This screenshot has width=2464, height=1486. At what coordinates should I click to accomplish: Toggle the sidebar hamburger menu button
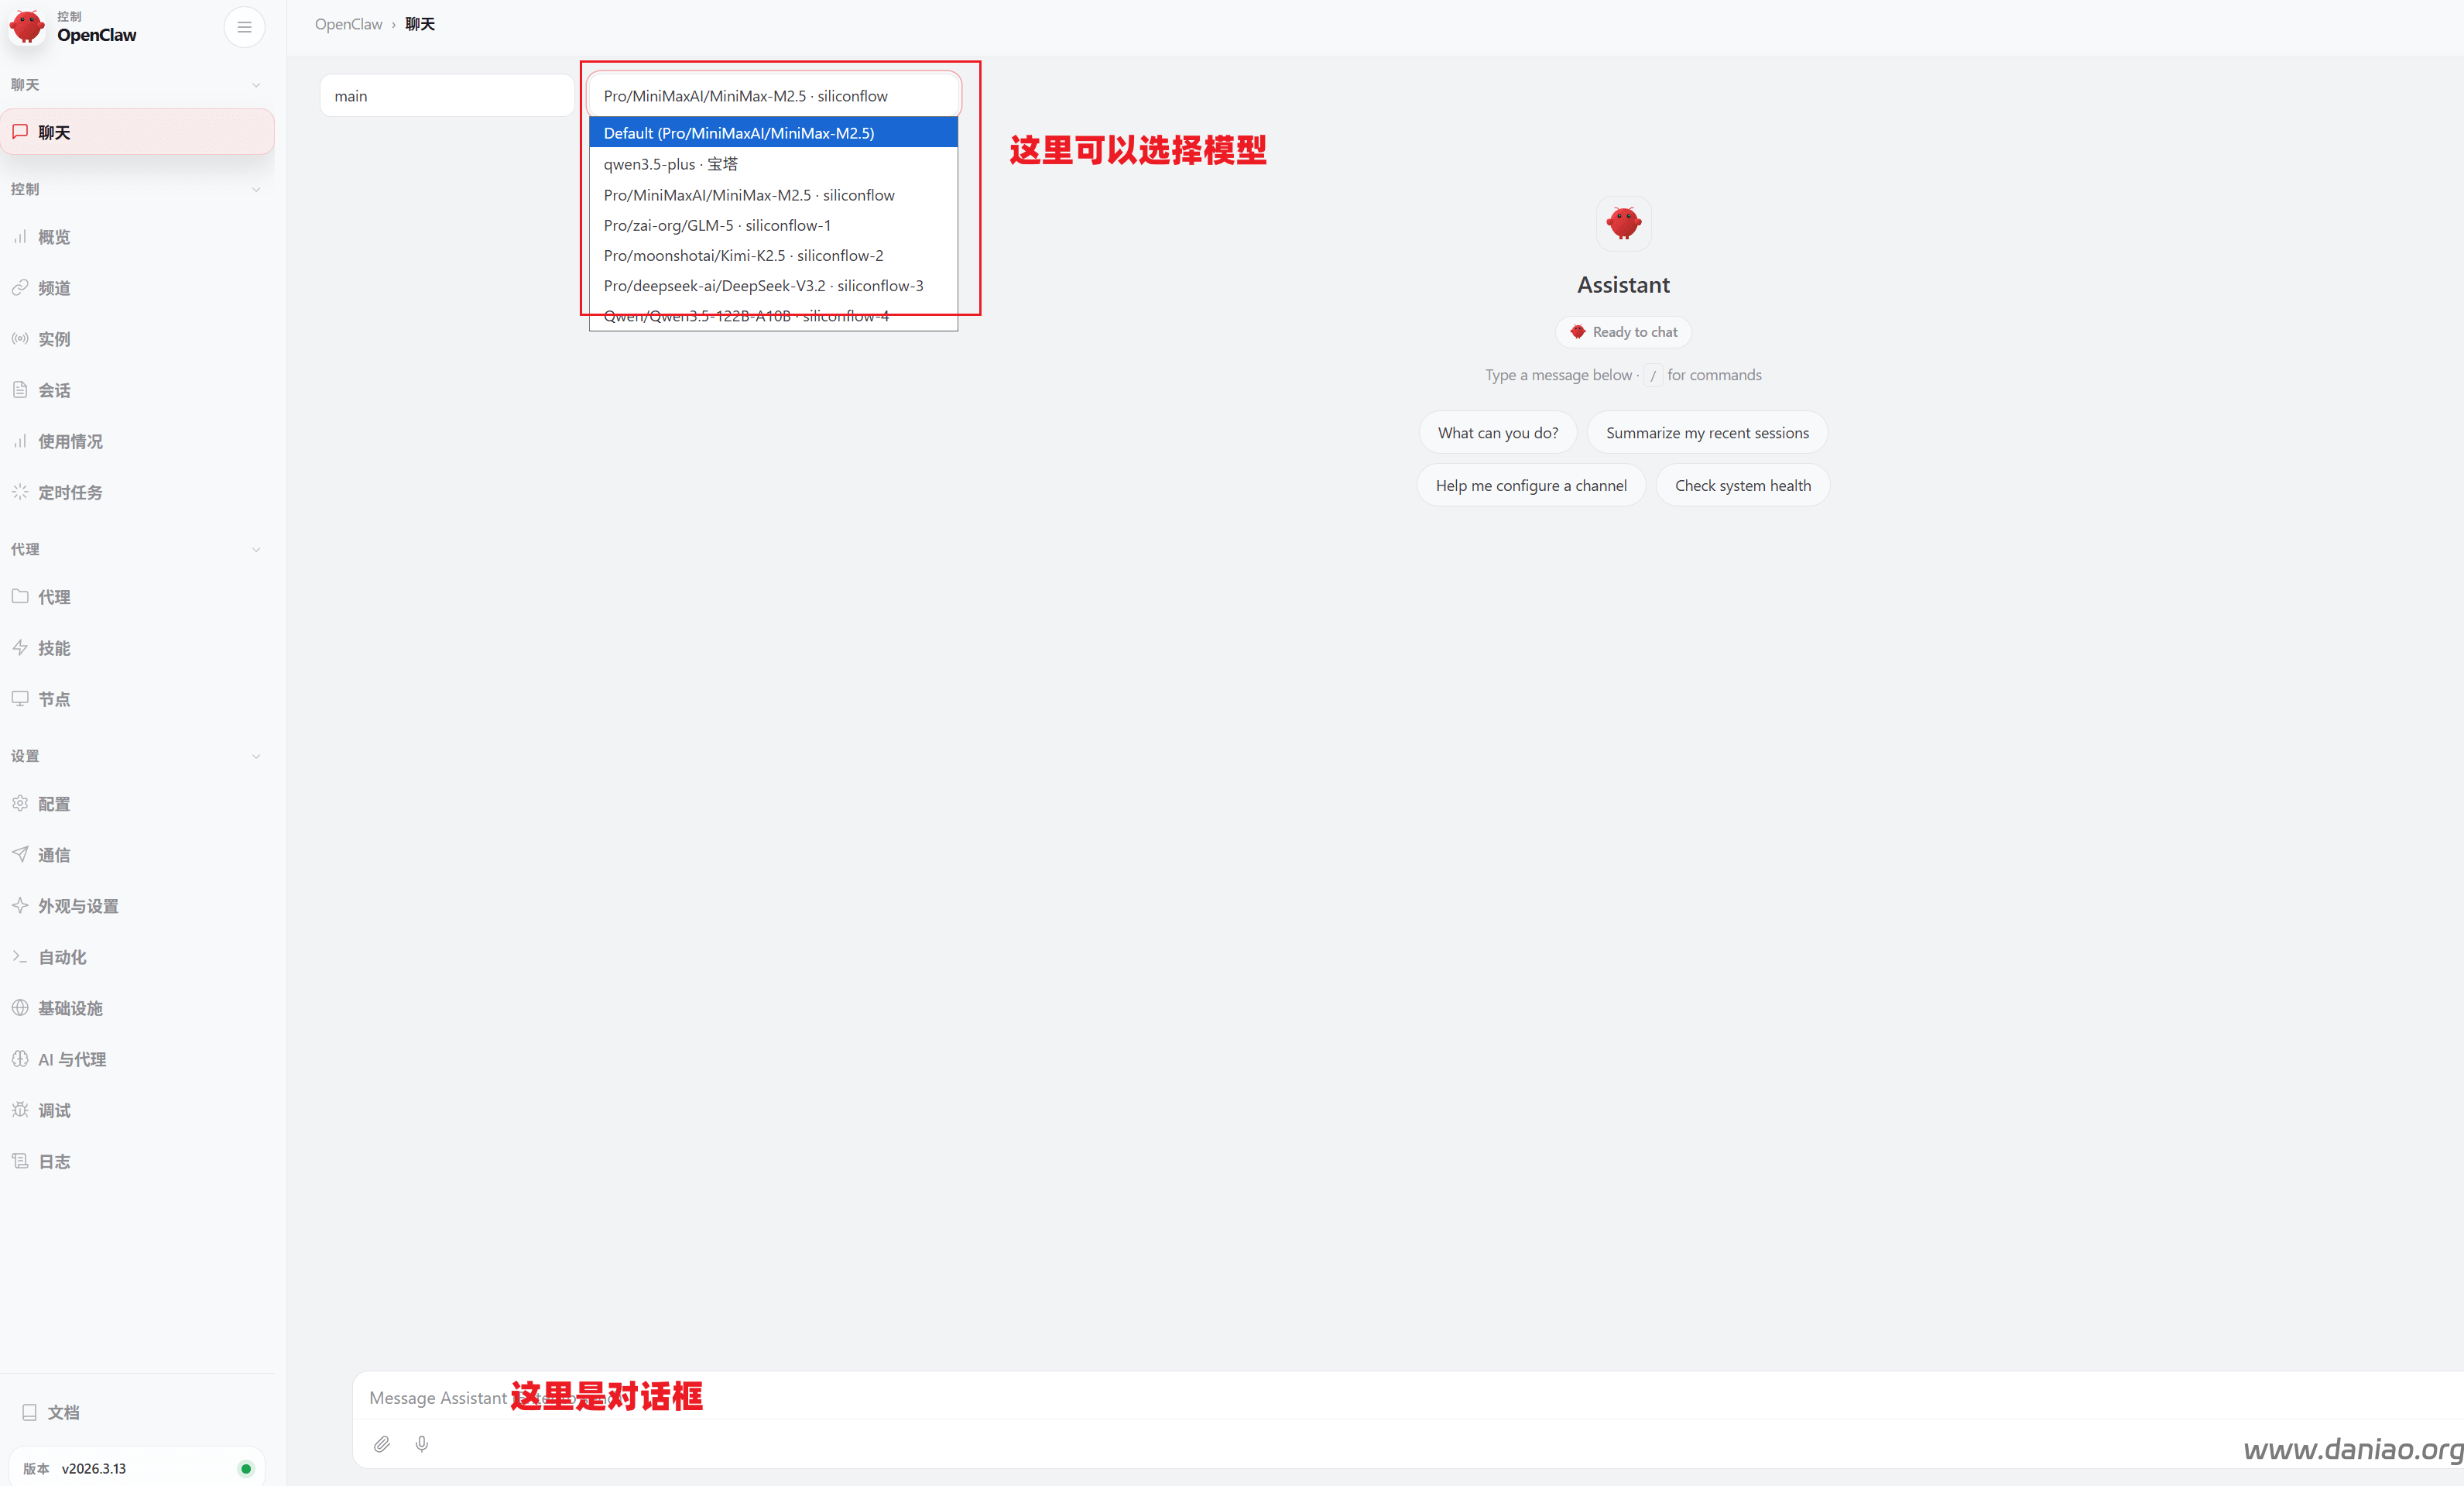244,27
